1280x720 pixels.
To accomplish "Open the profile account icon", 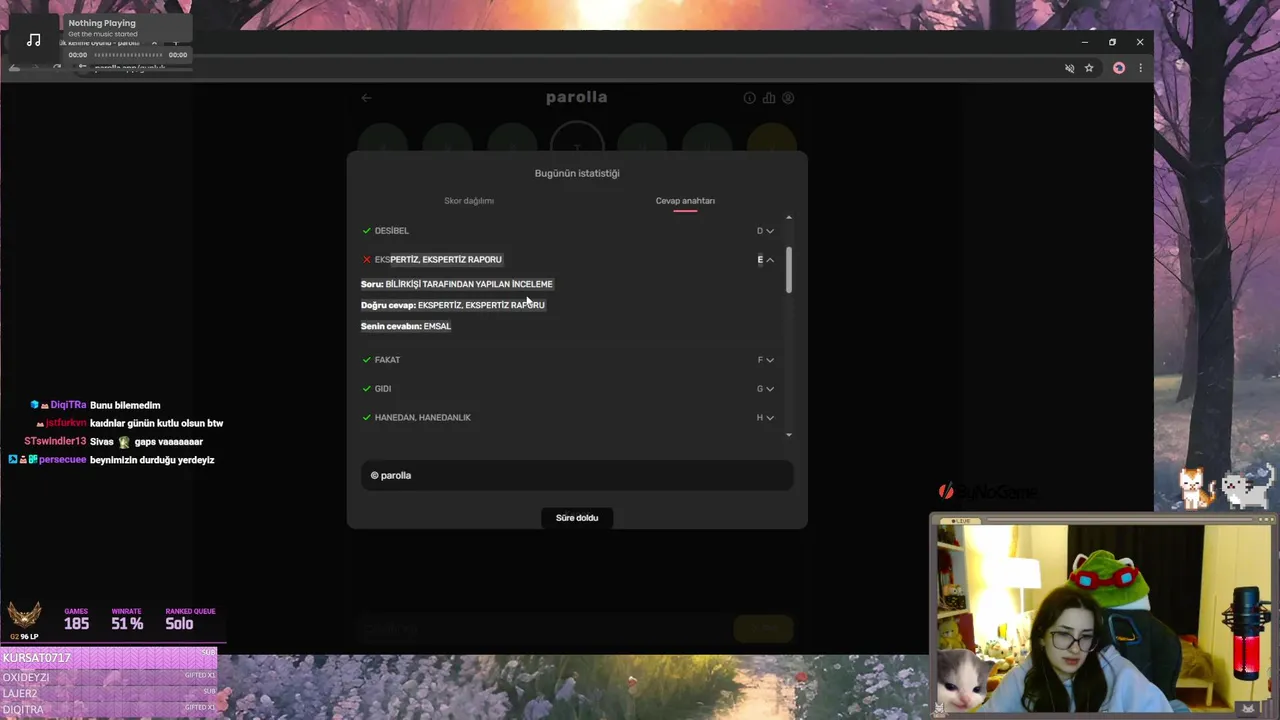I will (x=788, y=98).
